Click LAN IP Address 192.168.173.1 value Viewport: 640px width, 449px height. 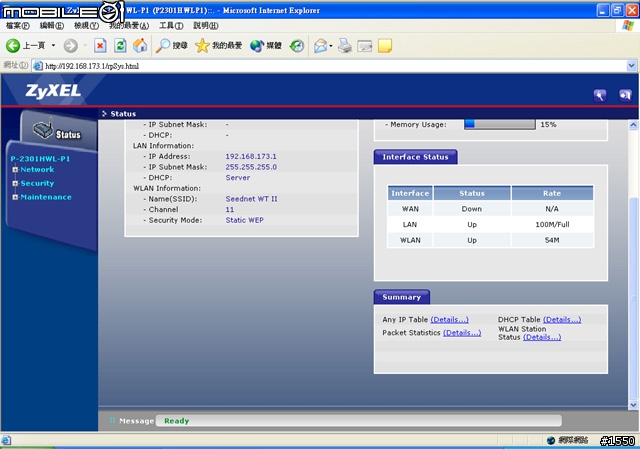[251, 156]
